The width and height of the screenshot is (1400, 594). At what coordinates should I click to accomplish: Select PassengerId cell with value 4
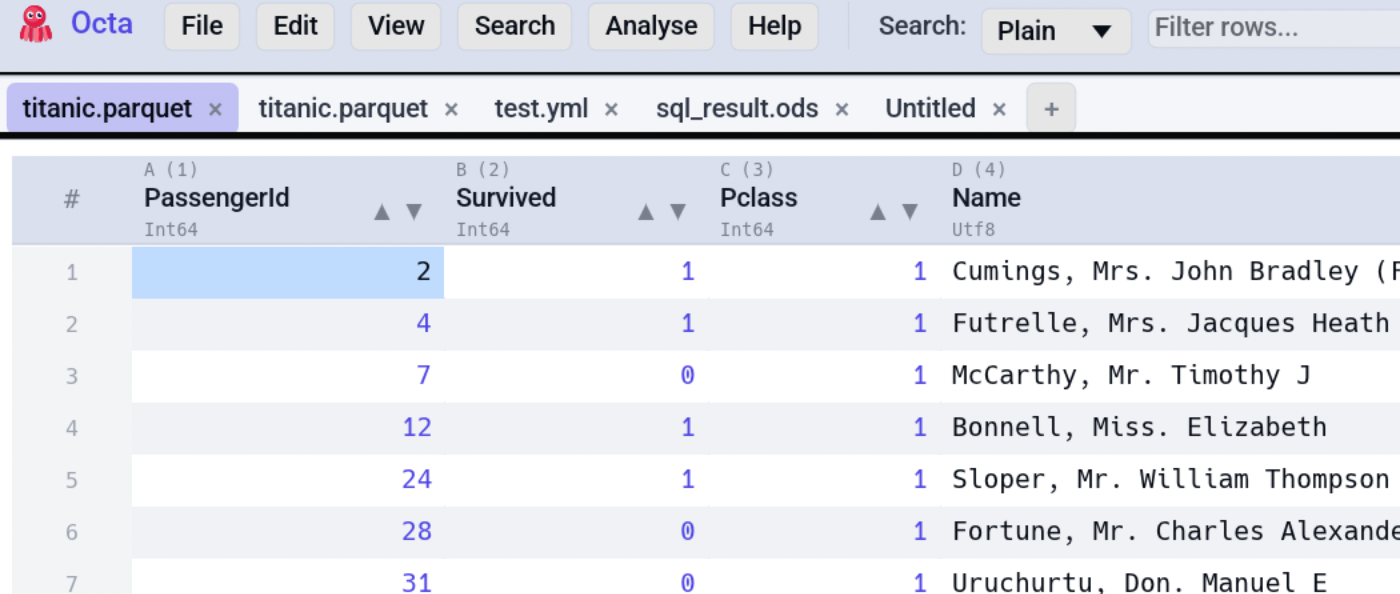tap(288, 324)
